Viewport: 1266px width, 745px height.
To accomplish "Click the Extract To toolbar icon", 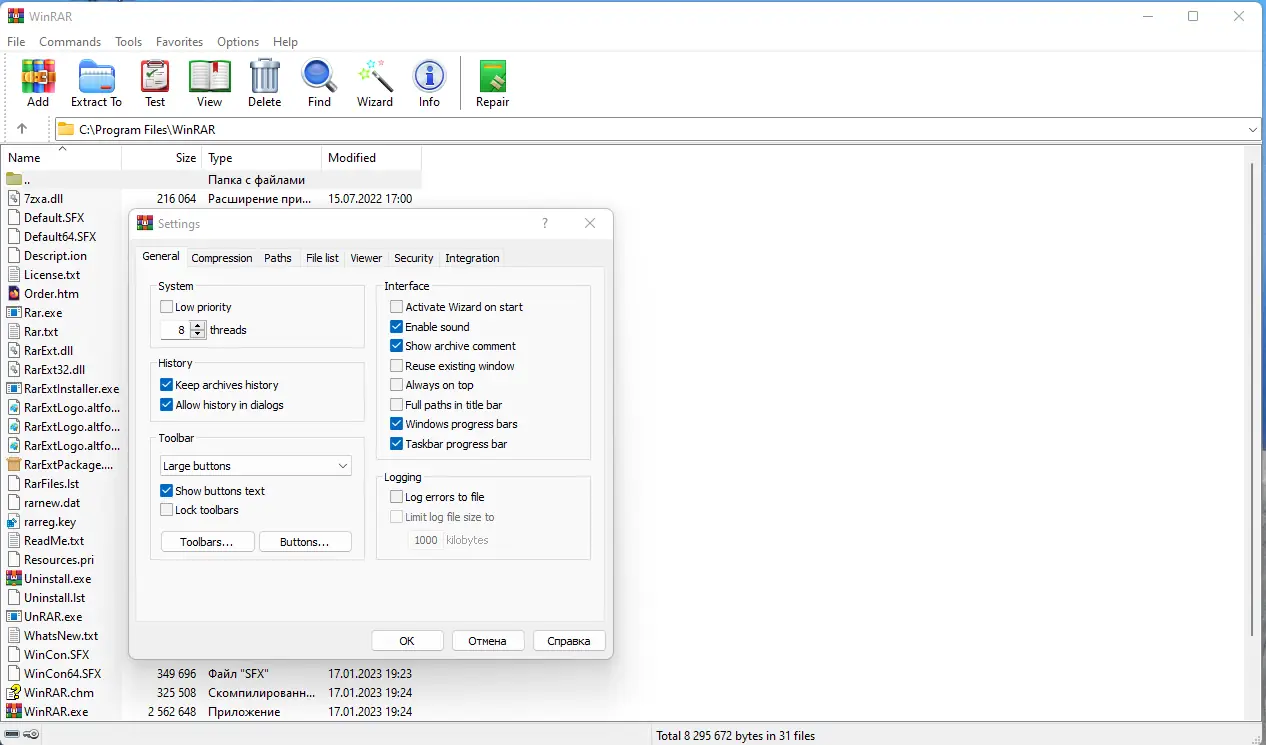I will 96,76.
